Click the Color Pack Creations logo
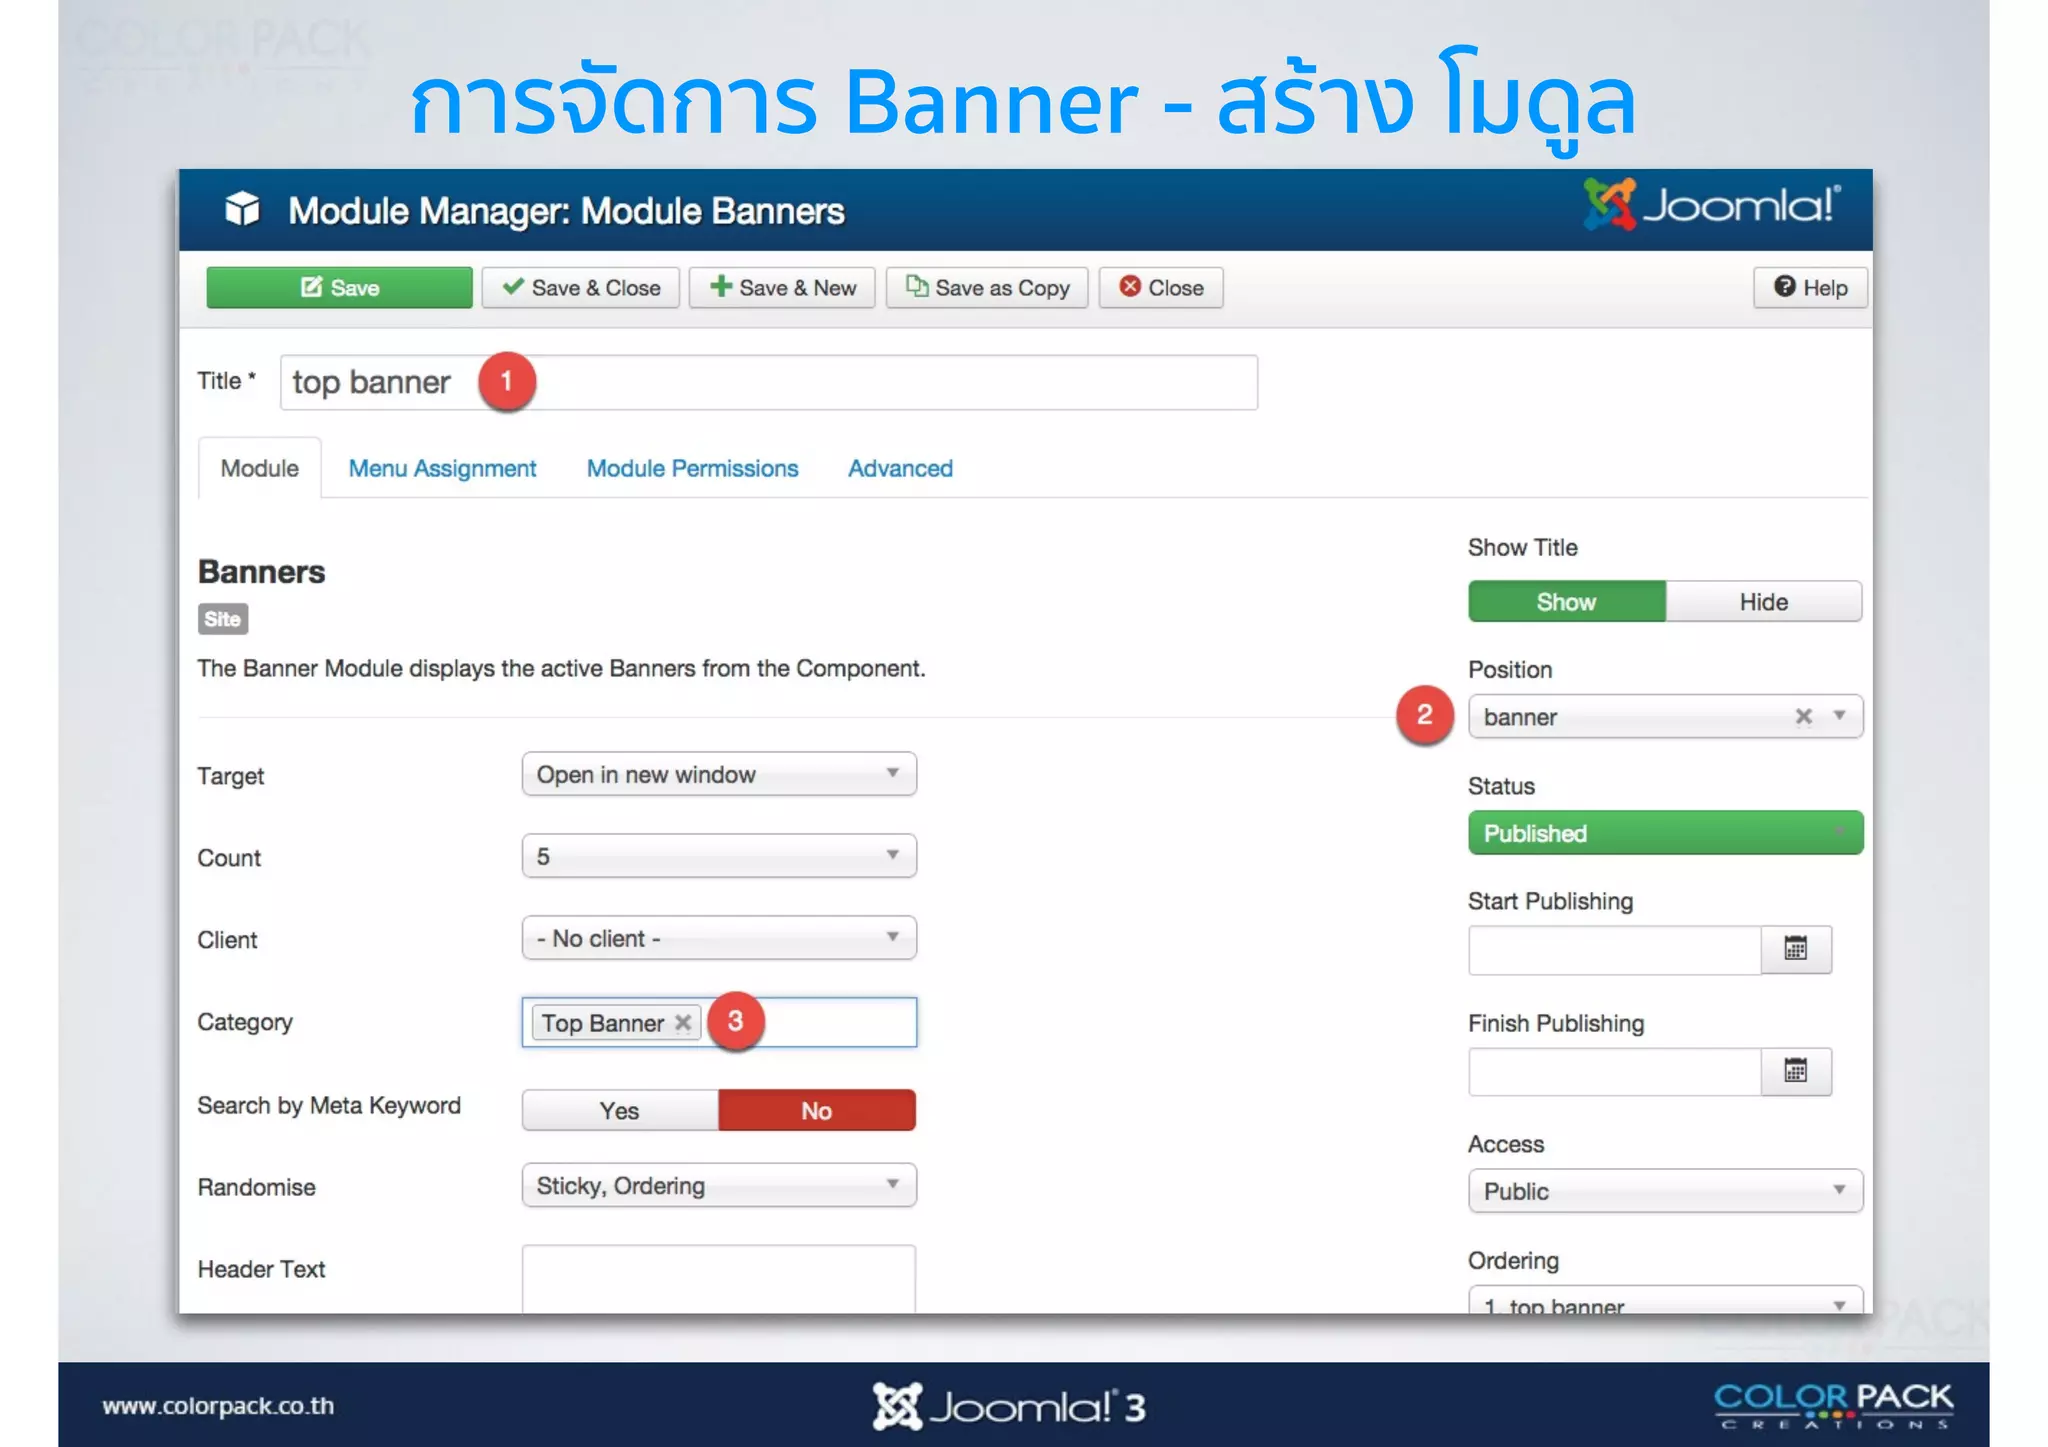Screen dimensions: 2048x1447 coord(1833,1405)
